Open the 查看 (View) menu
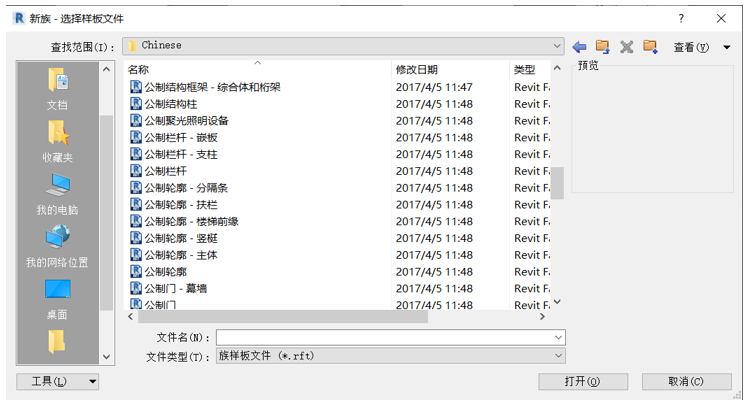Screen dimensions: 756x410 tap(696, 47)
